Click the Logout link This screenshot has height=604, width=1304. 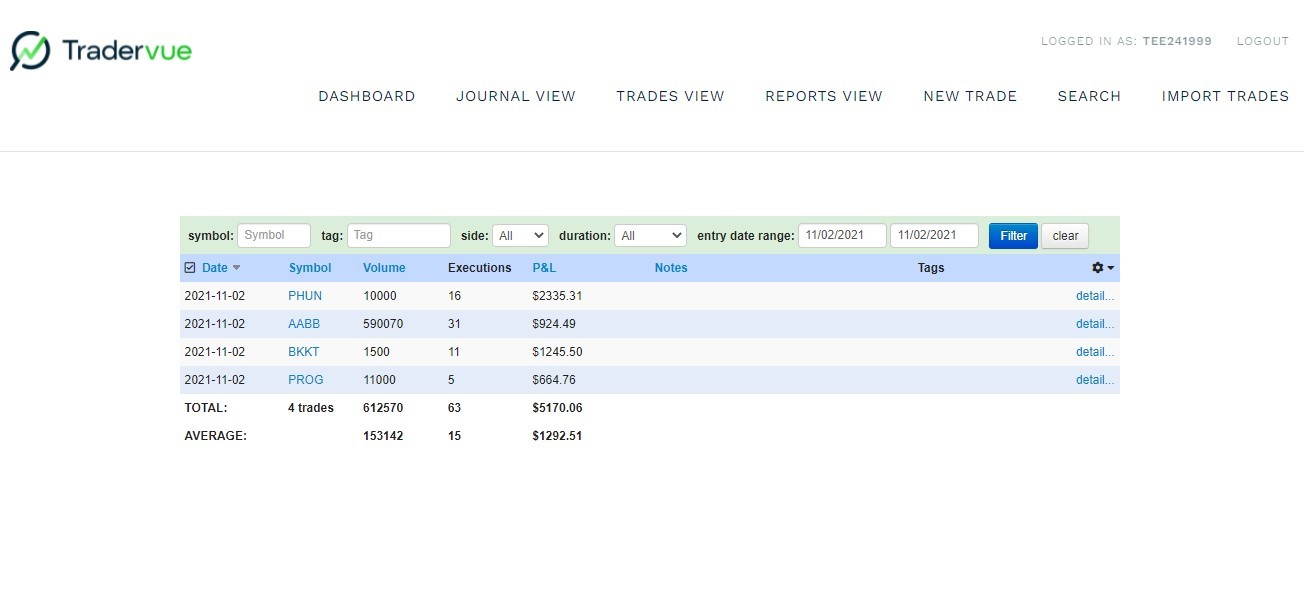tap(1262, 41)
